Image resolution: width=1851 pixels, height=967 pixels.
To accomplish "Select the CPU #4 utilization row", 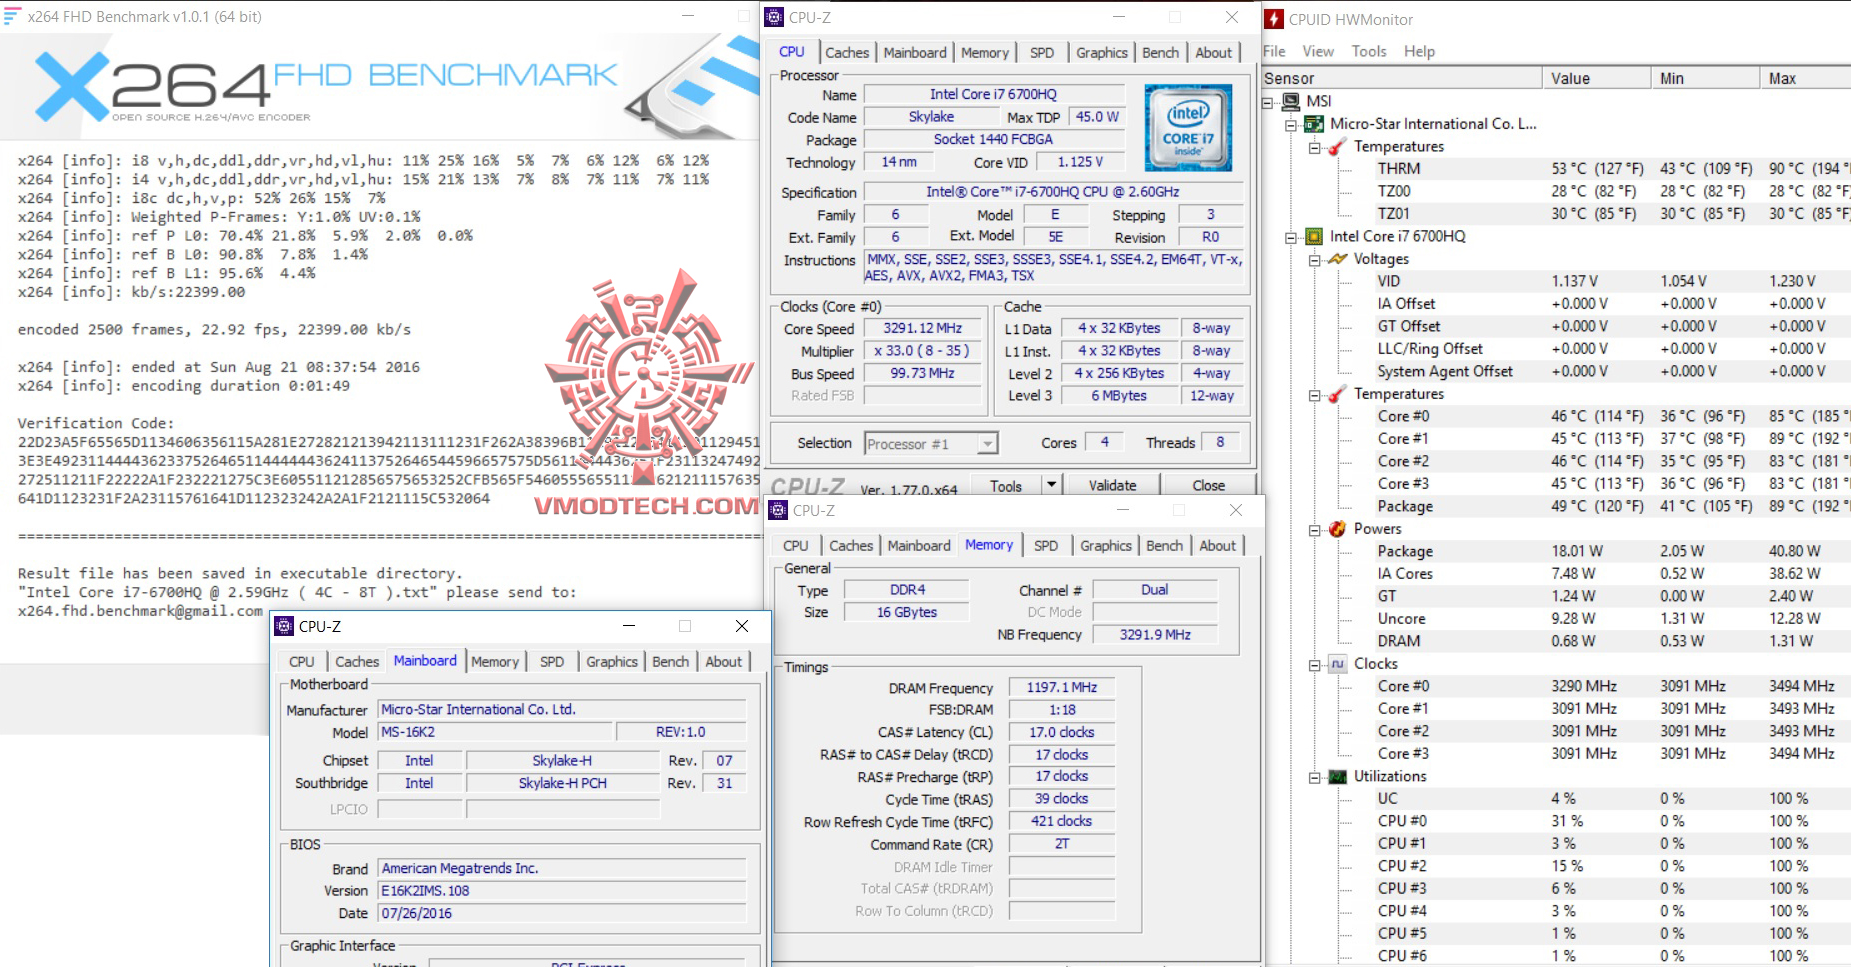I will coord(1556,911).
